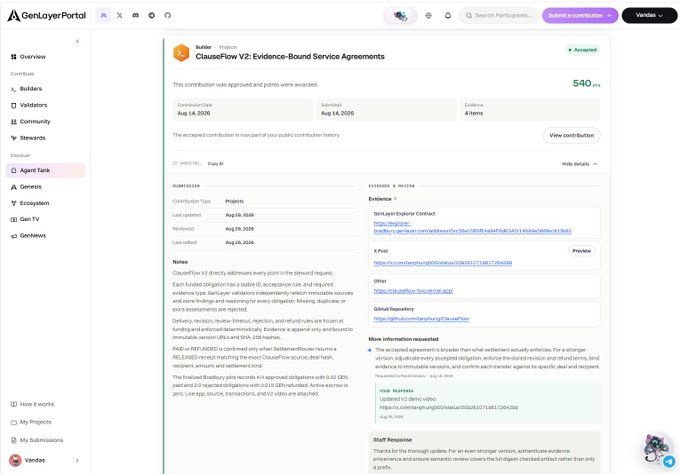Open the home icon in top bar
The image size is (680, 474).
point(103,16)
